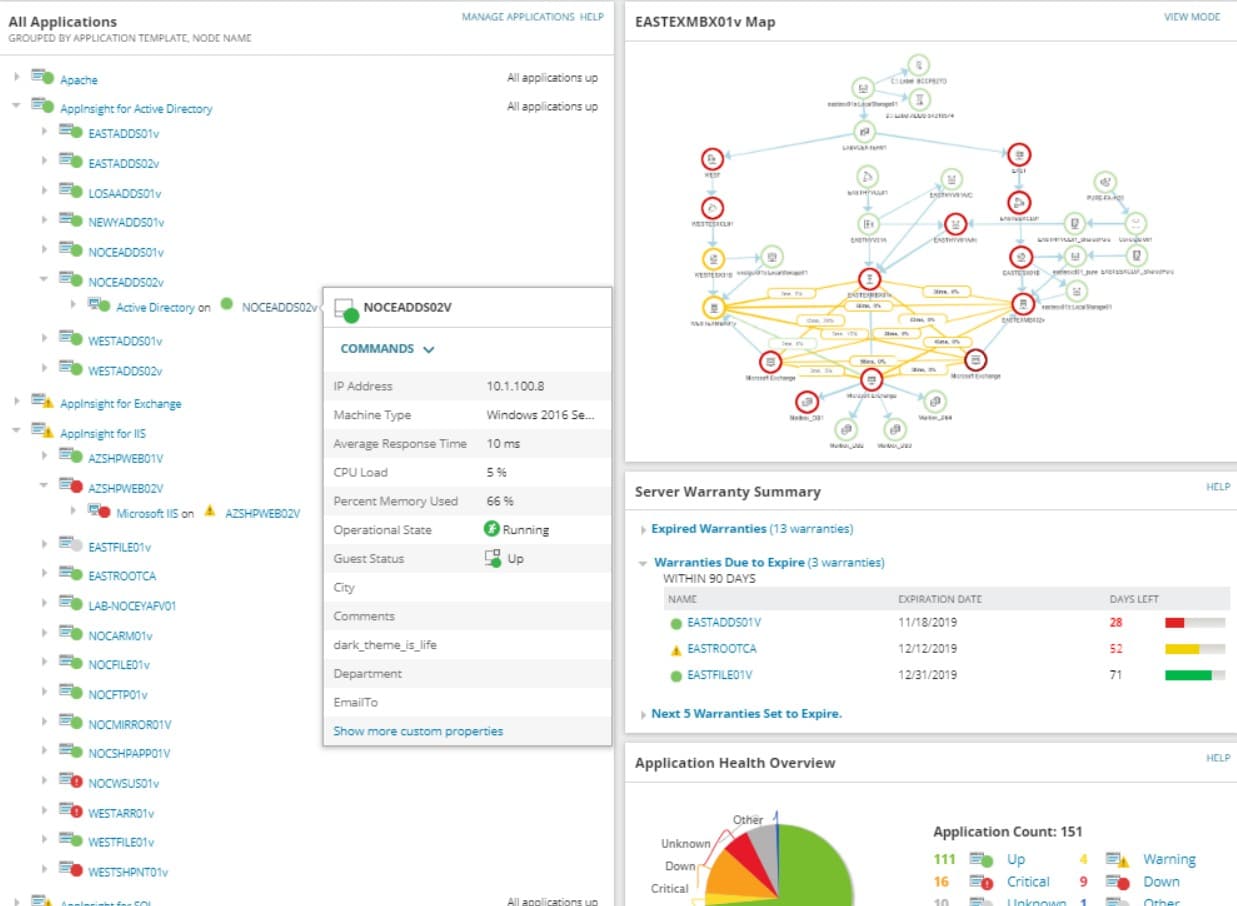Click the DAYS LEFT column header
Screen dimensions: 1237x906
click(1134, 599)
